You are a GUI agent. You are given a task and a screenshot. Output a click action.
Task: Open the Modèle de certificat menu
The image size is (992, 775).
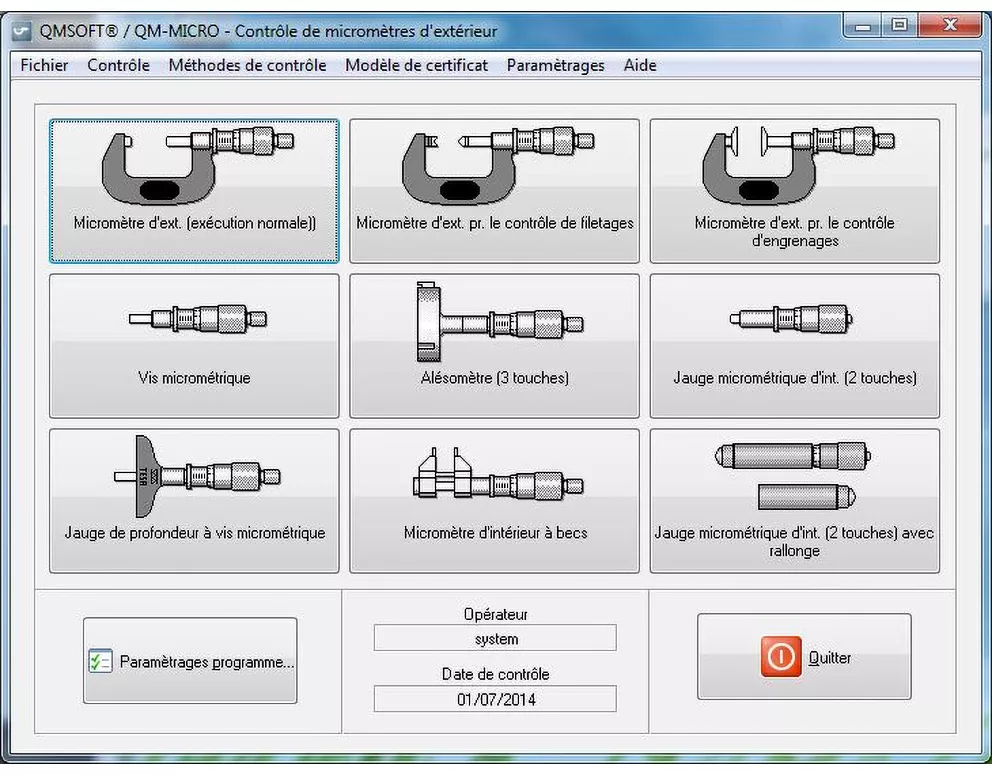click(x=416, y=65)
